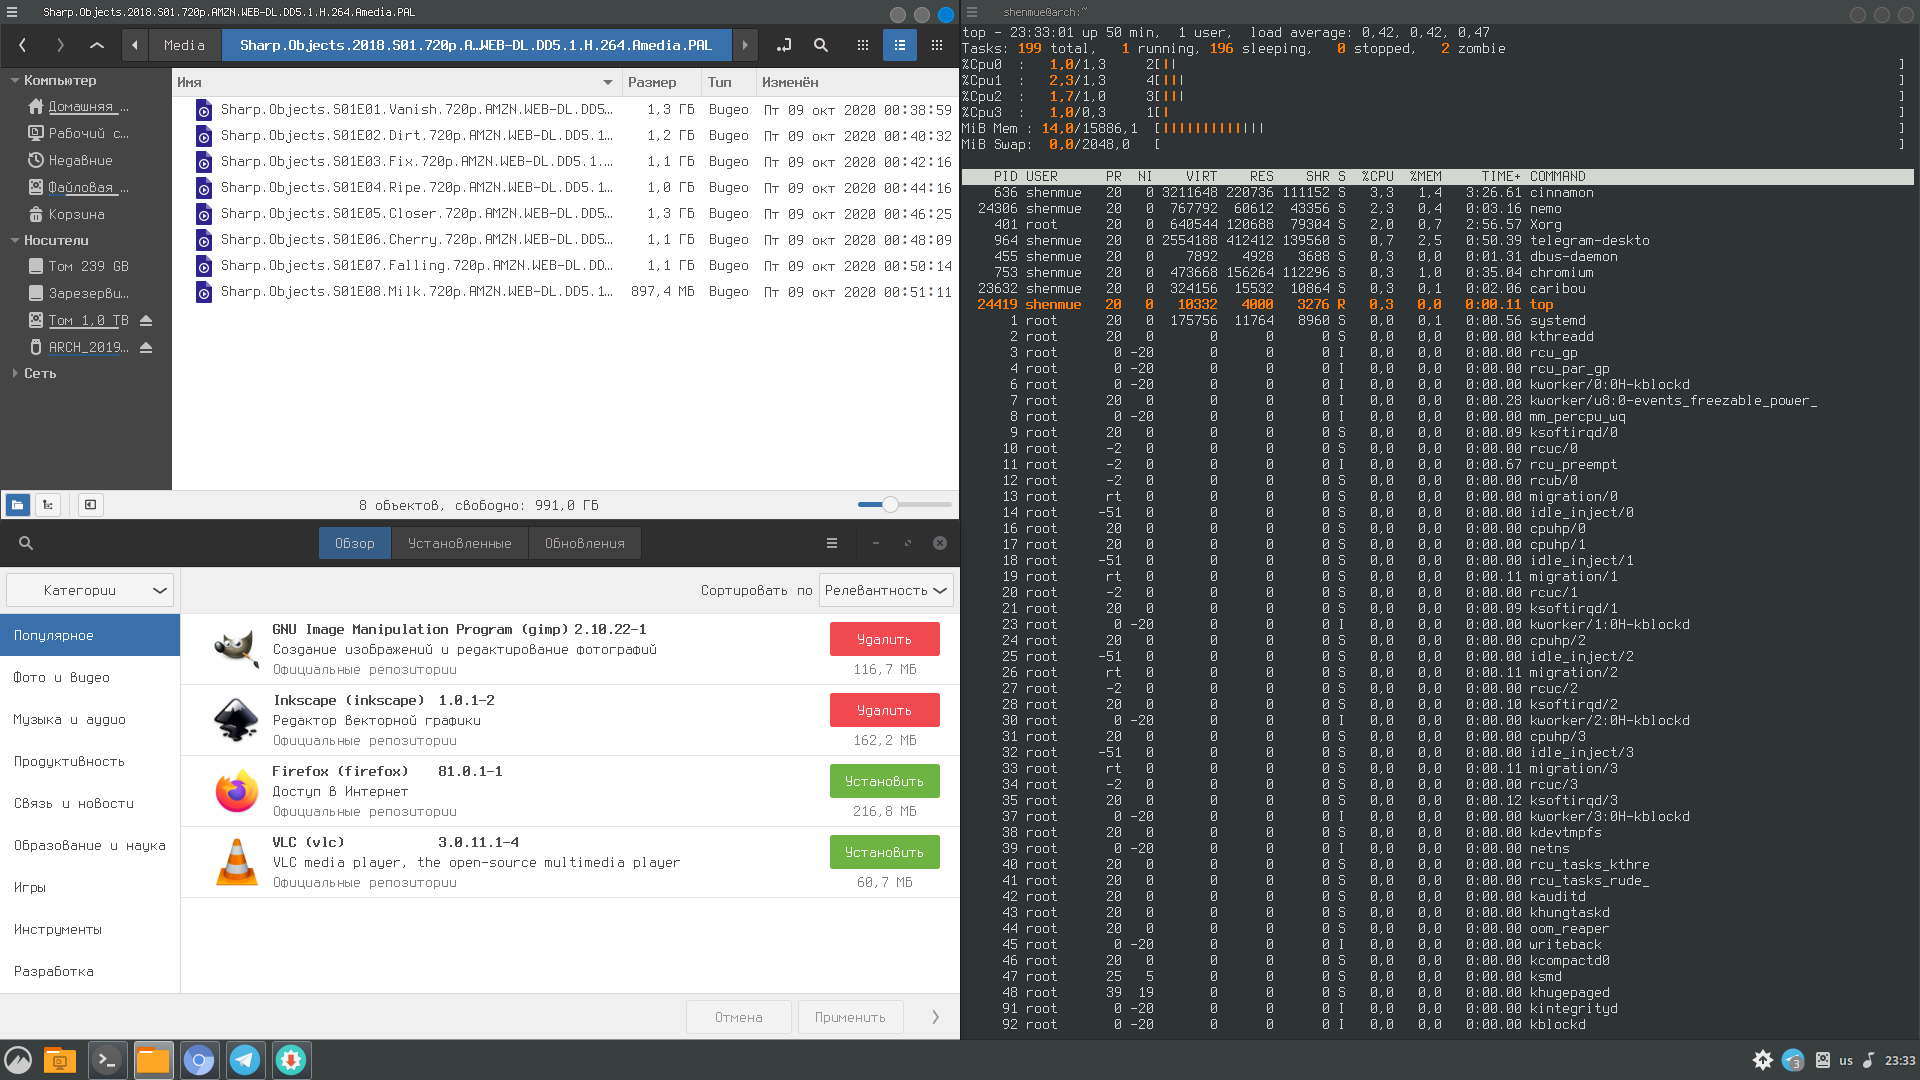Select Sharp.Objects.S01E04.Ripe video file

pyautogui.click(x=565, y=188)
